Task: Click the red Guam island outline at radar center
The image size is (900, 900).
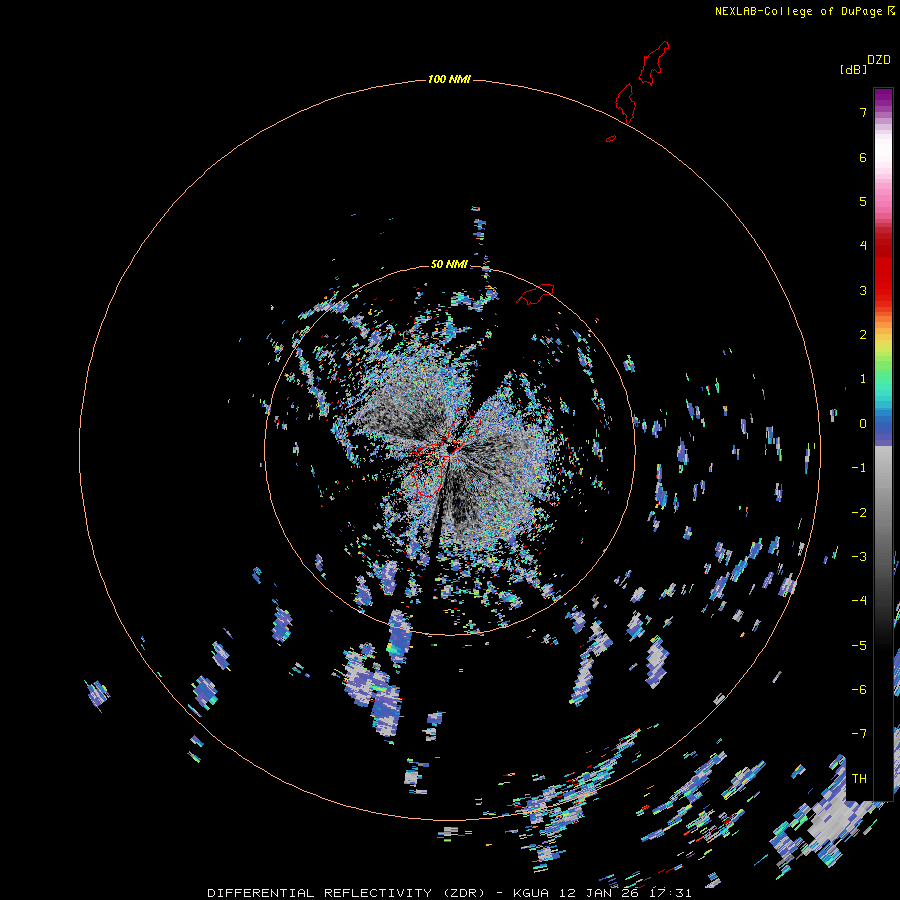Action: pos(446,451)
